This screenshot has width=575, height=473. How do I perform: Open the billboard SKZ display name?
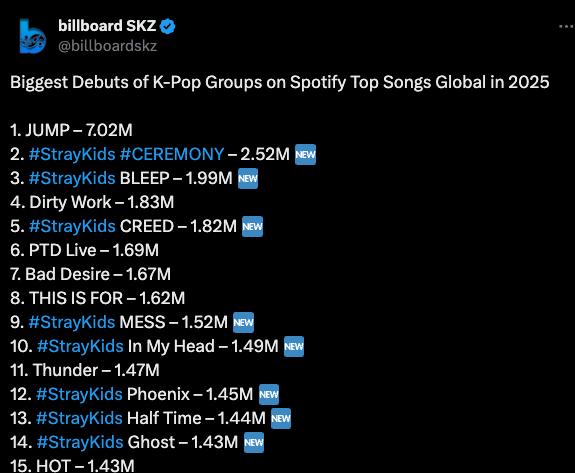click(107, 26)
